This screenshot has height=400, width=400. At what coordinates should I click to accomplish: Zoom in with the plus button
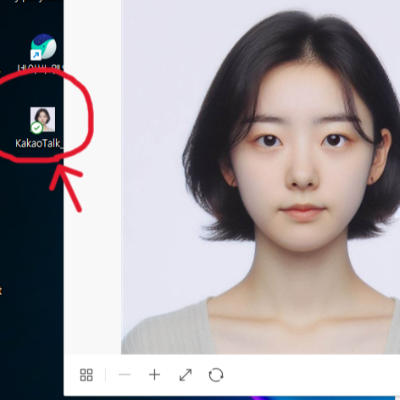click(154, 375)
